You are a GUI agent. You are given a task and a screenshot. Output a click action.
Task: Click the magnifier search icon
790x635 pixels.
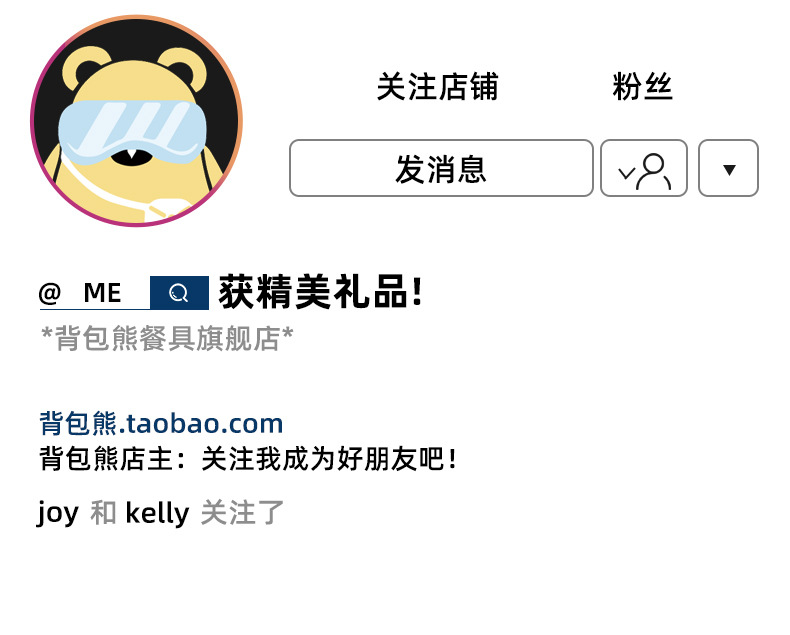point(179,293)
